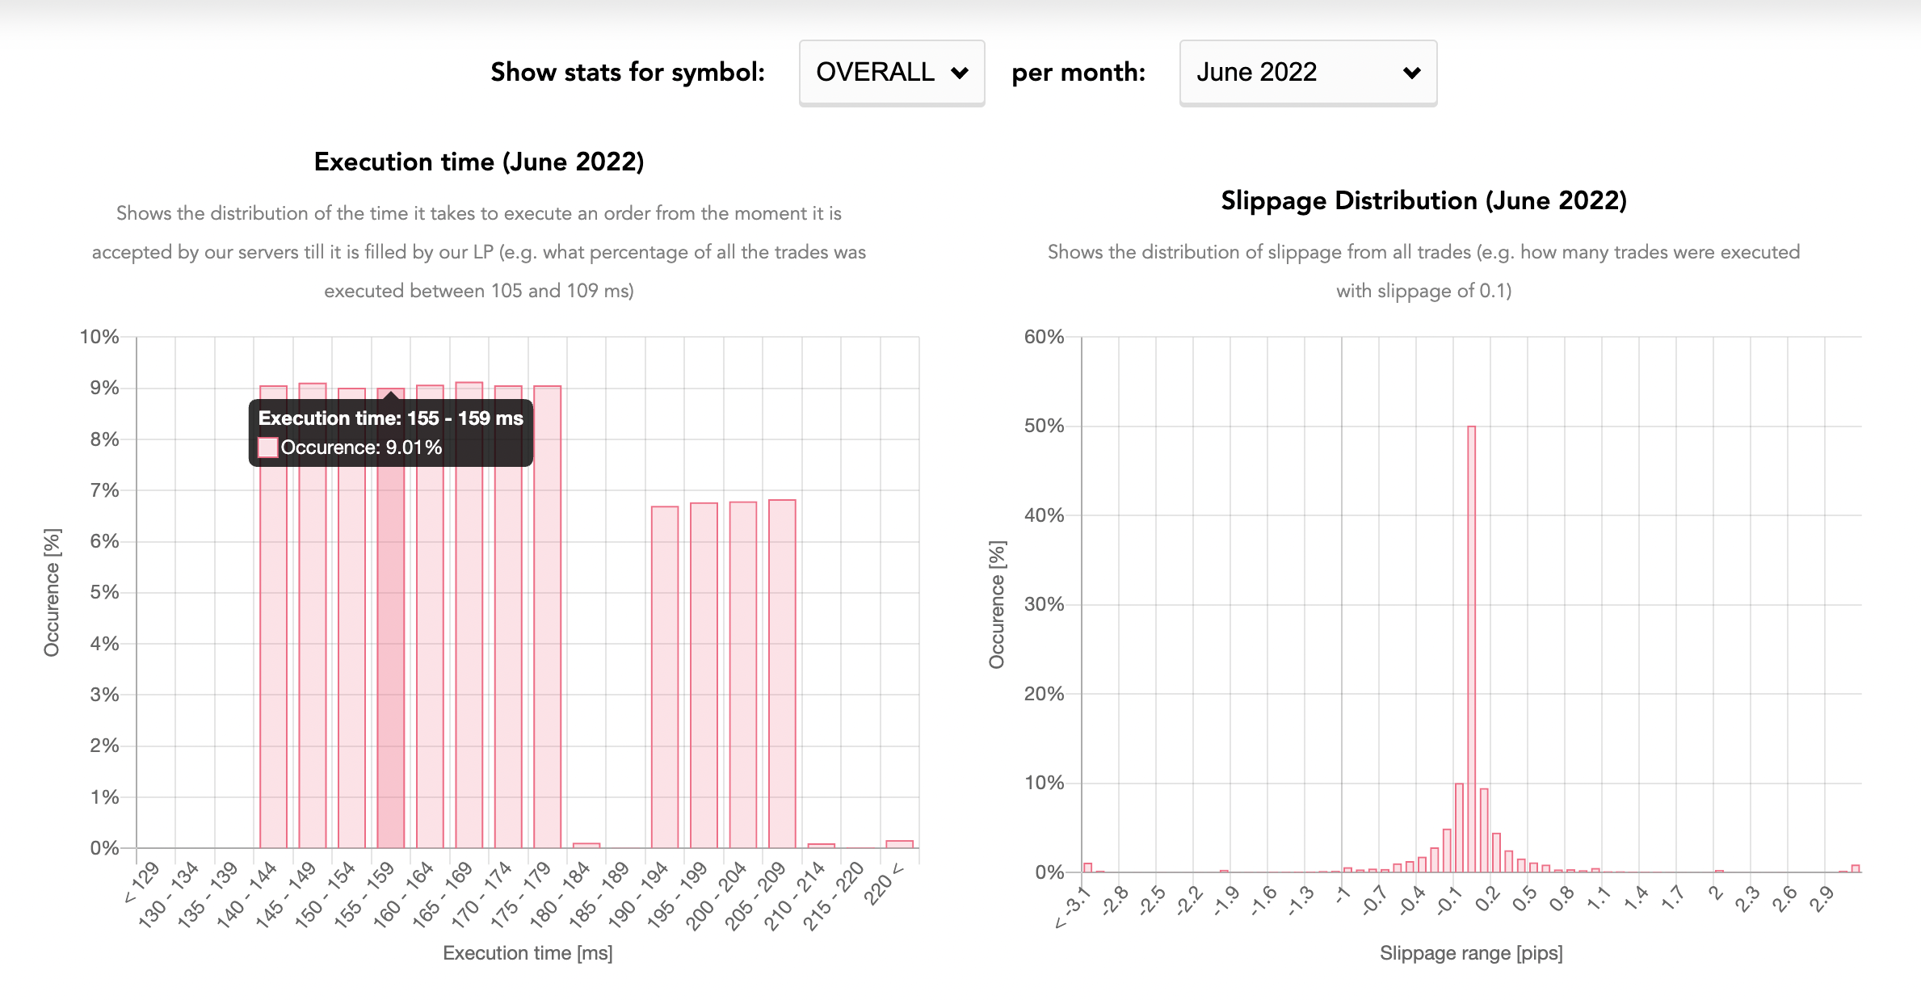Viewport: 1921px width, 1000px height.
Task: Click the 145 - 149 ms execution bar
Action: click(x=312, y=620)
